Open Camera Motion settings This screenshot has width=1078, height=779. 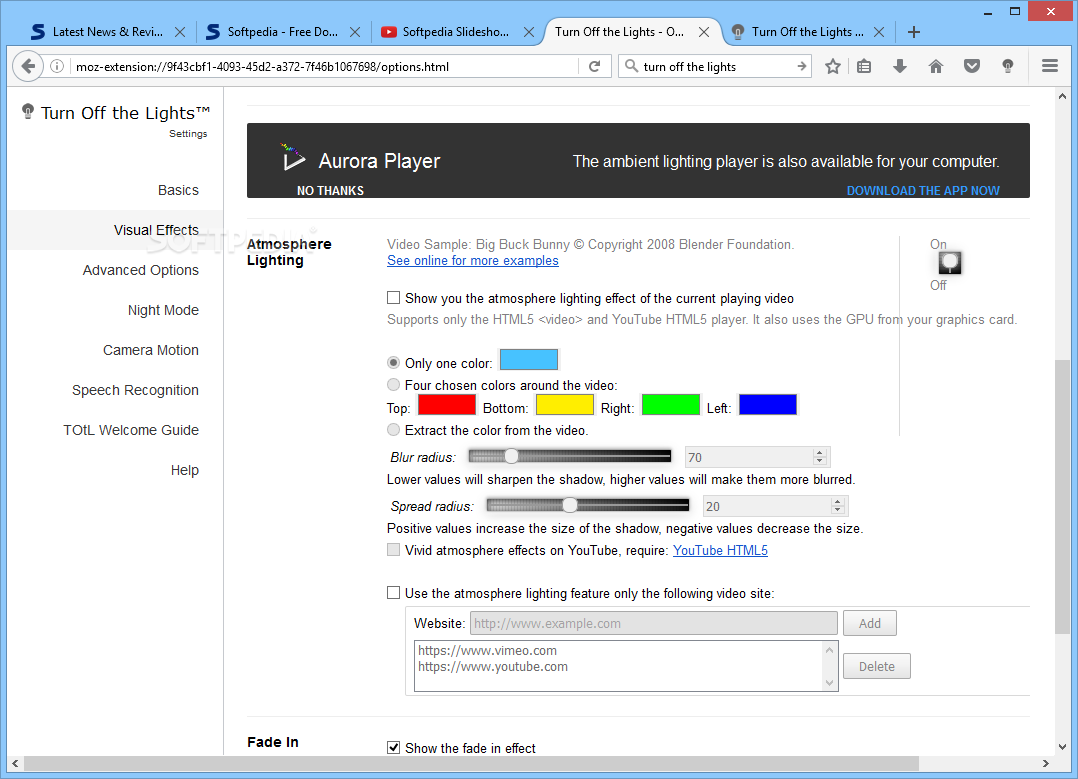(x=151, y=350)
